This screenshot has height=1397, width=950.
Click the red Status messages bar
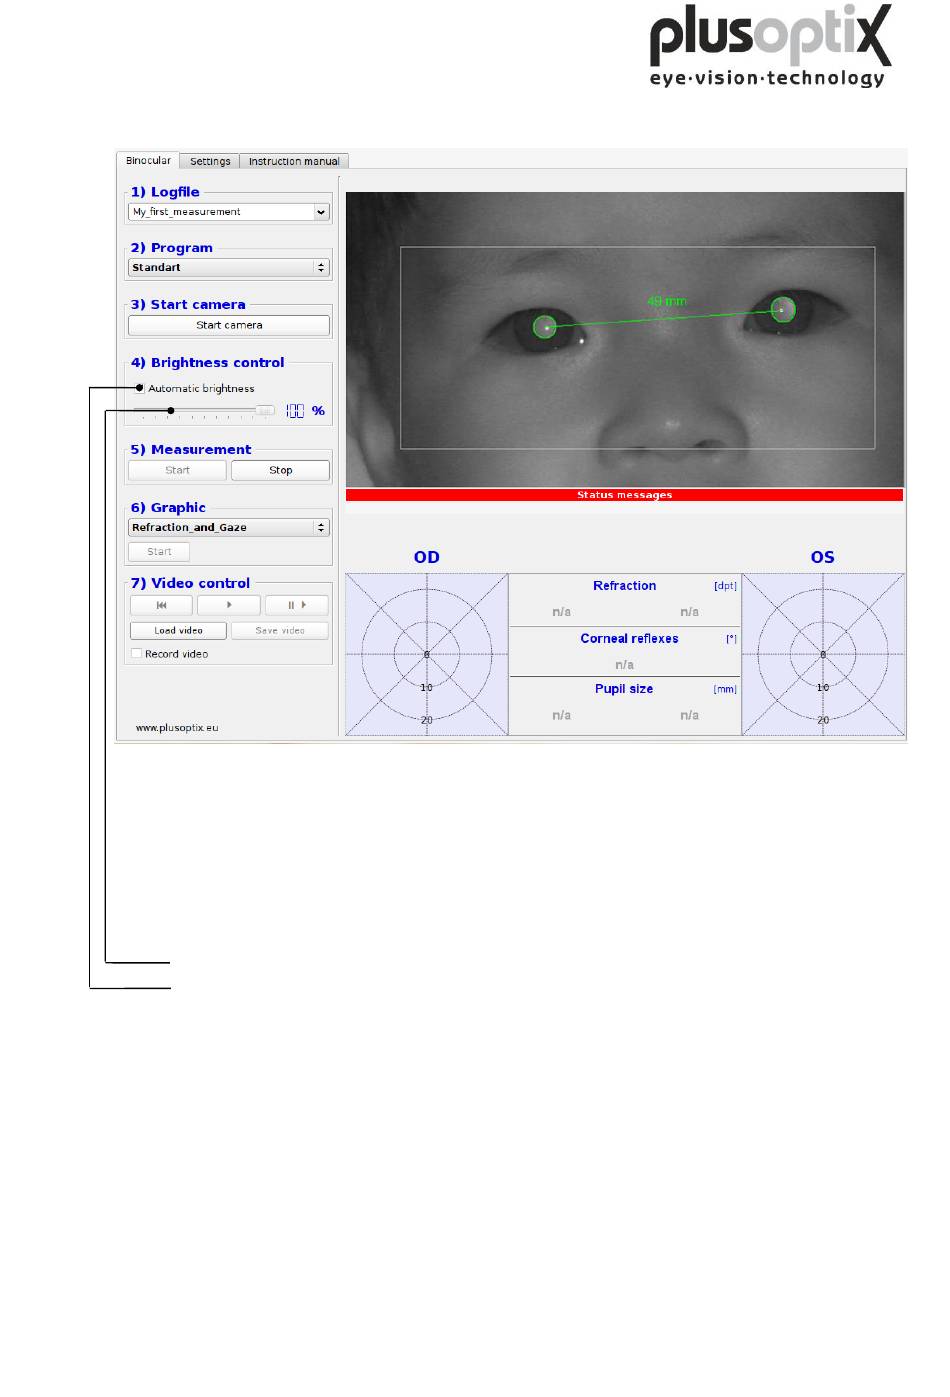click(624, 495)
